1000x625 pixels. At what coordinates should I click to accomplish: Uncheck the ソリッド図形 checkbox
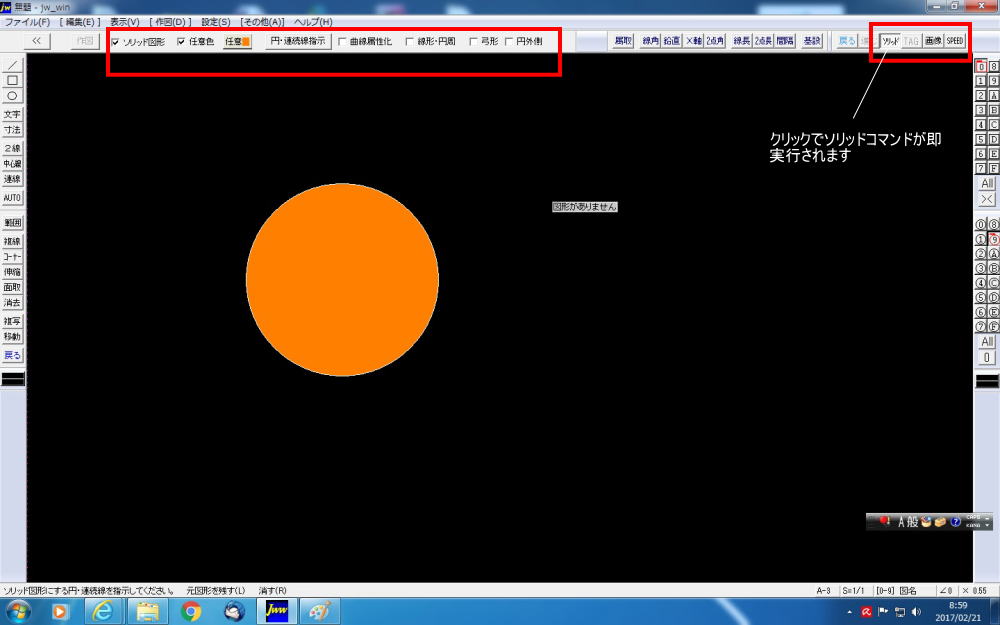pyautogui.click(x=115, y=41)
